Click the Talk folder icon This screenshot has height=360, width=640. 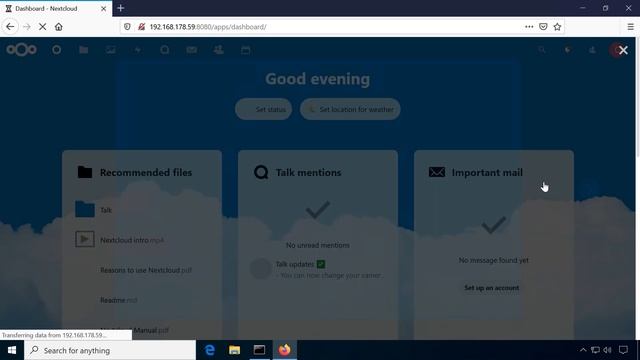pos(85,209)
